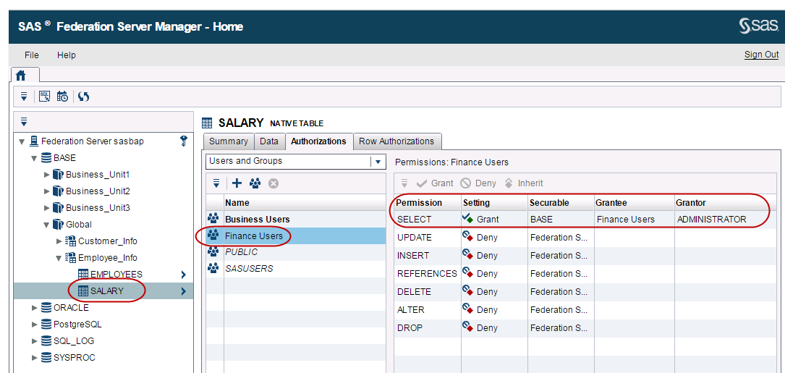Click the SQL_LOG database icon
This screenshot has width=796, height=384.
46,341
